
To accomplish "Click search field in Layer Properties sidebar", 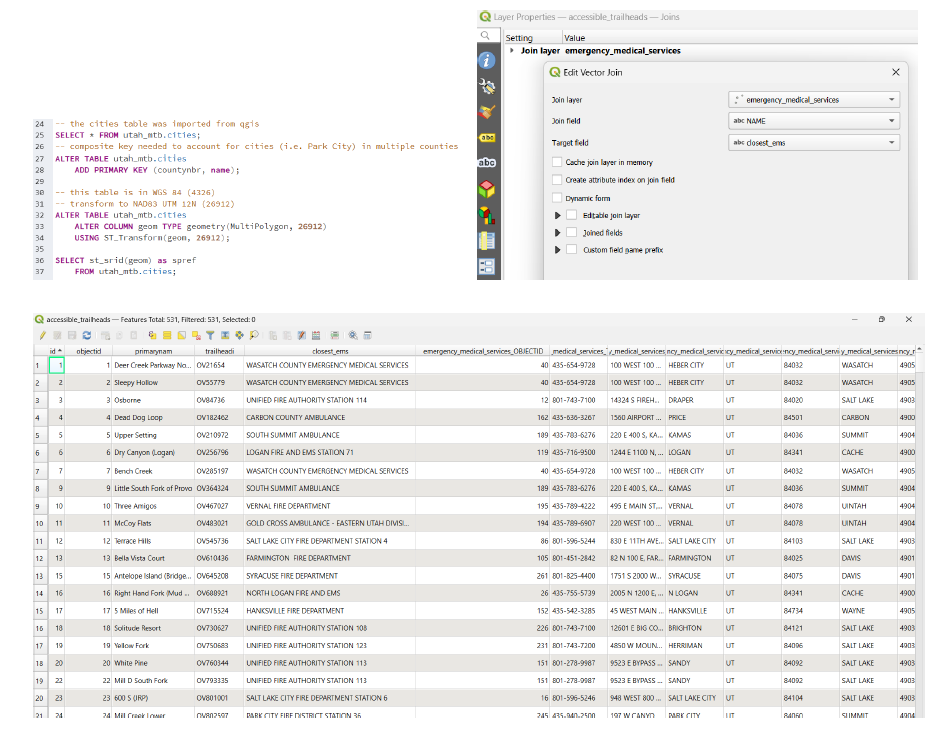I will 489,36.
